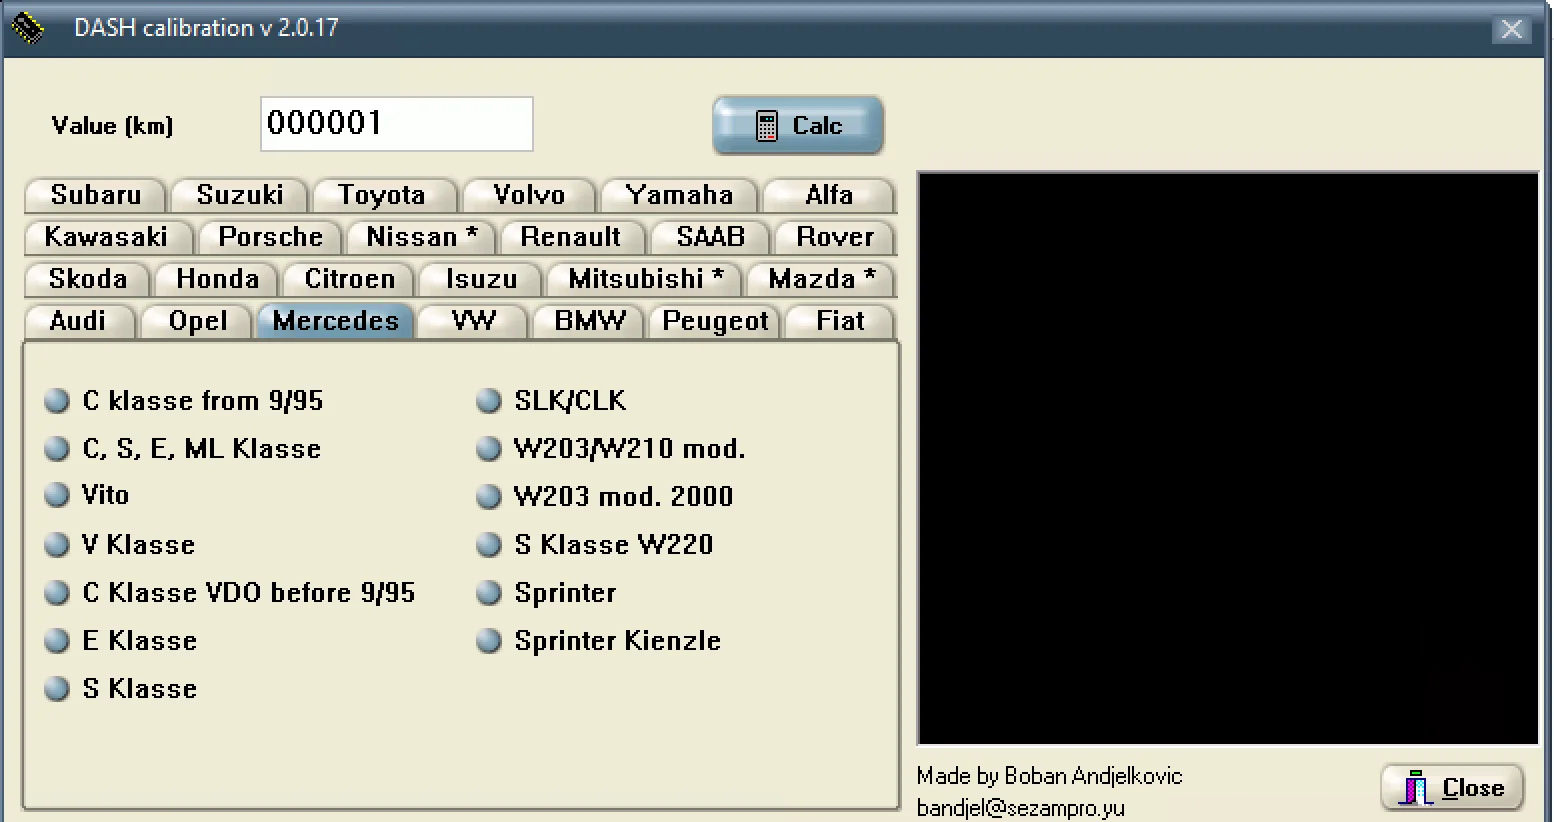Switch to the Honda tab

click(x=218, y=279)
